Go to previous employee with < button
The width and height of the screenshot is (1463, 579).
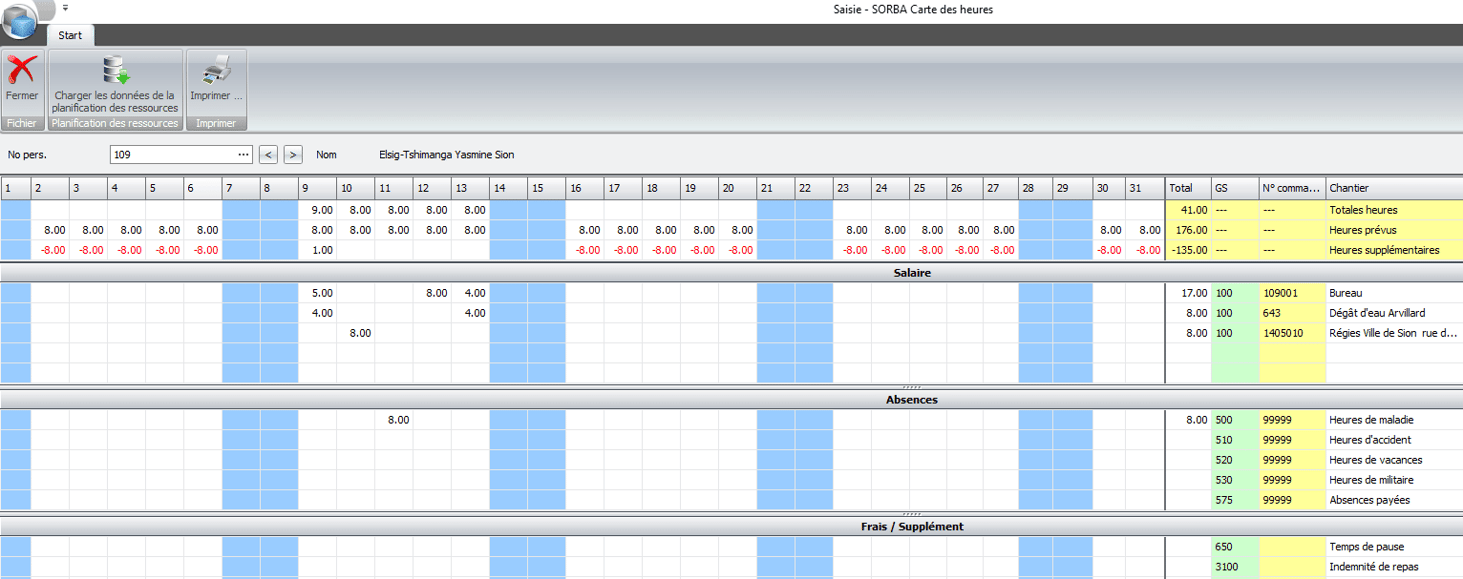coord(268,155)
